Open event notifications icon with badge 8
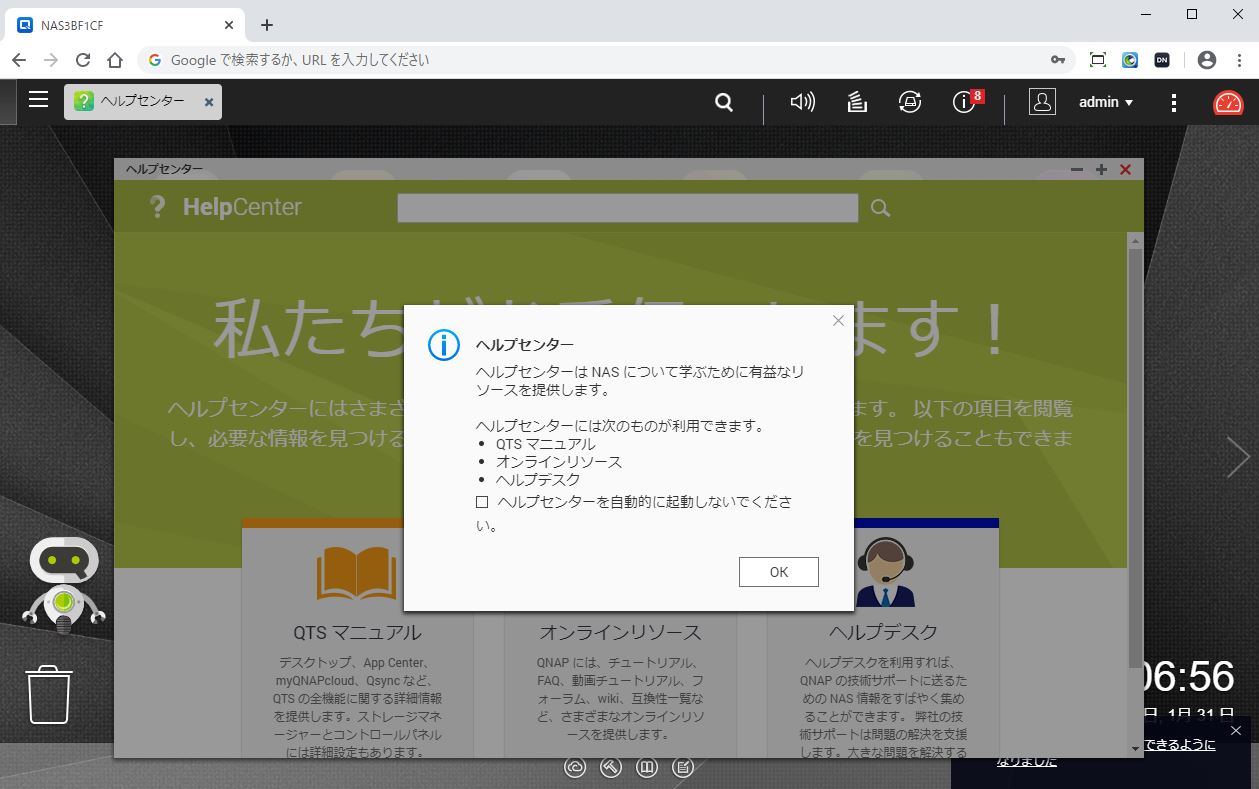 point(964,102)
